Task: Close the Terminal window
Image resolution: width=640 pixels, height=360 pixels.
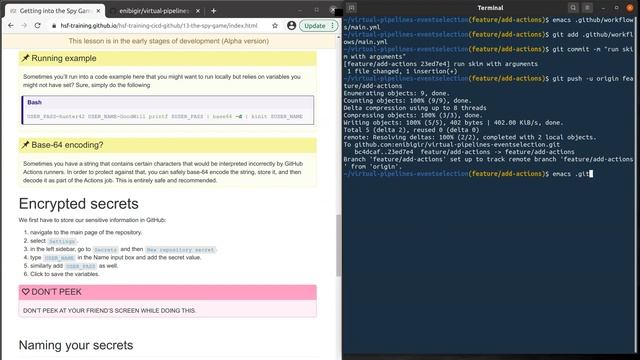Action: (630, 7)
